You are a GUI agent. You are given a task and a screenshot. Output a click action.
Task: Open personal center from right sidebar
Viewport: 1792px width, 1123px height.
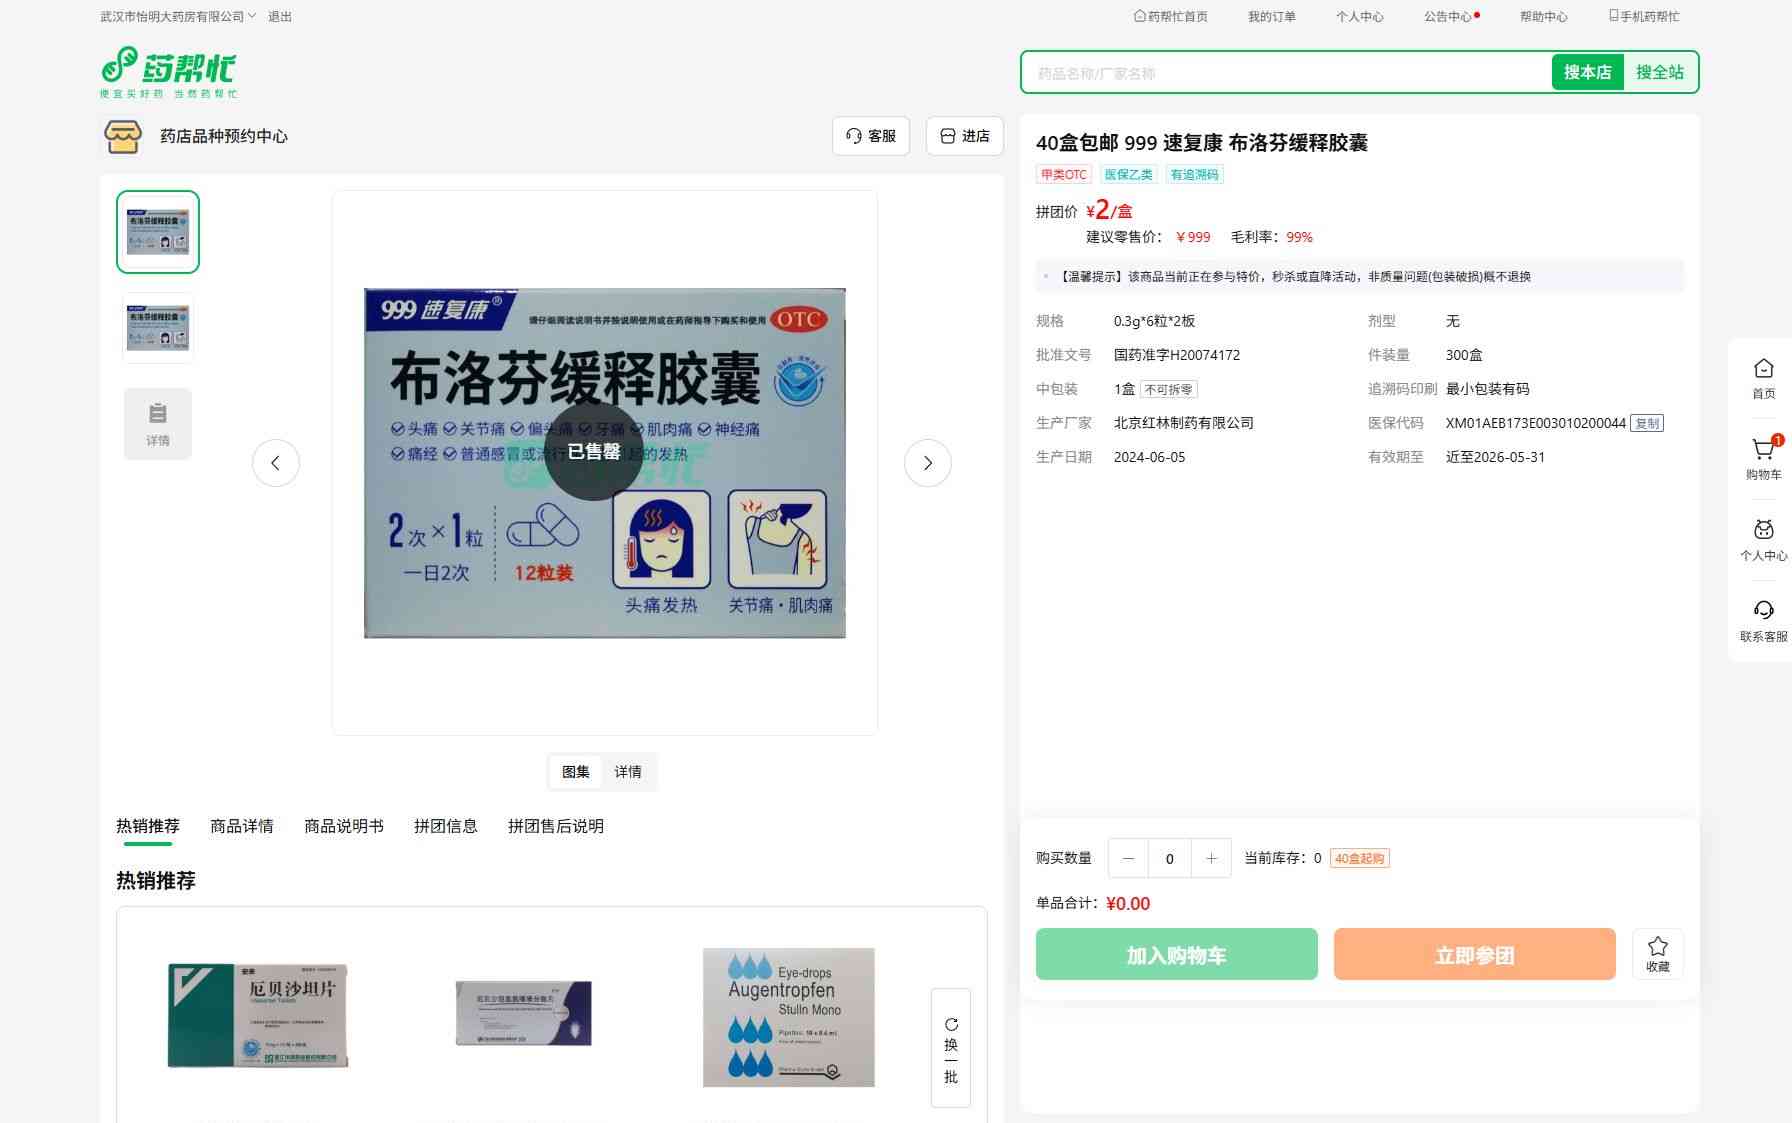[x=1763, y=539]
